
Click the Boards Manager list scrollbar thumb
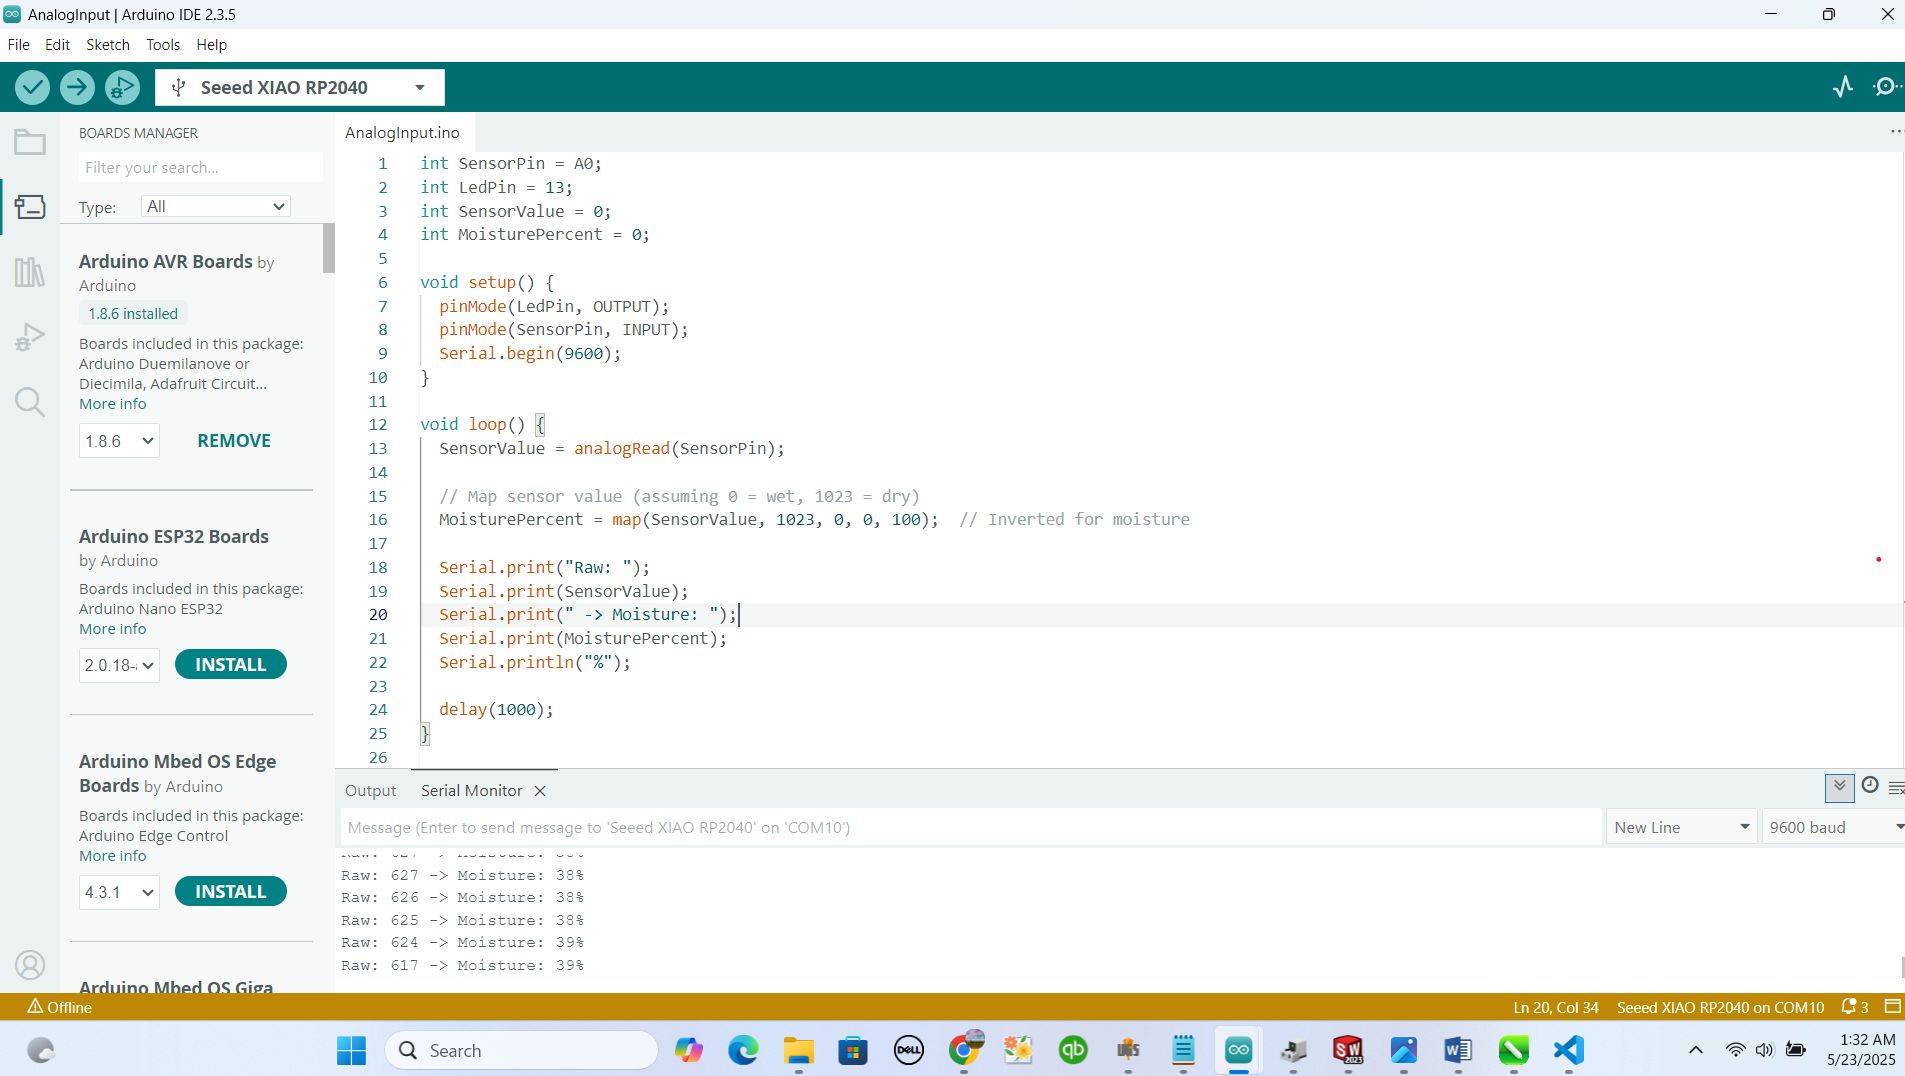point(328,248)
